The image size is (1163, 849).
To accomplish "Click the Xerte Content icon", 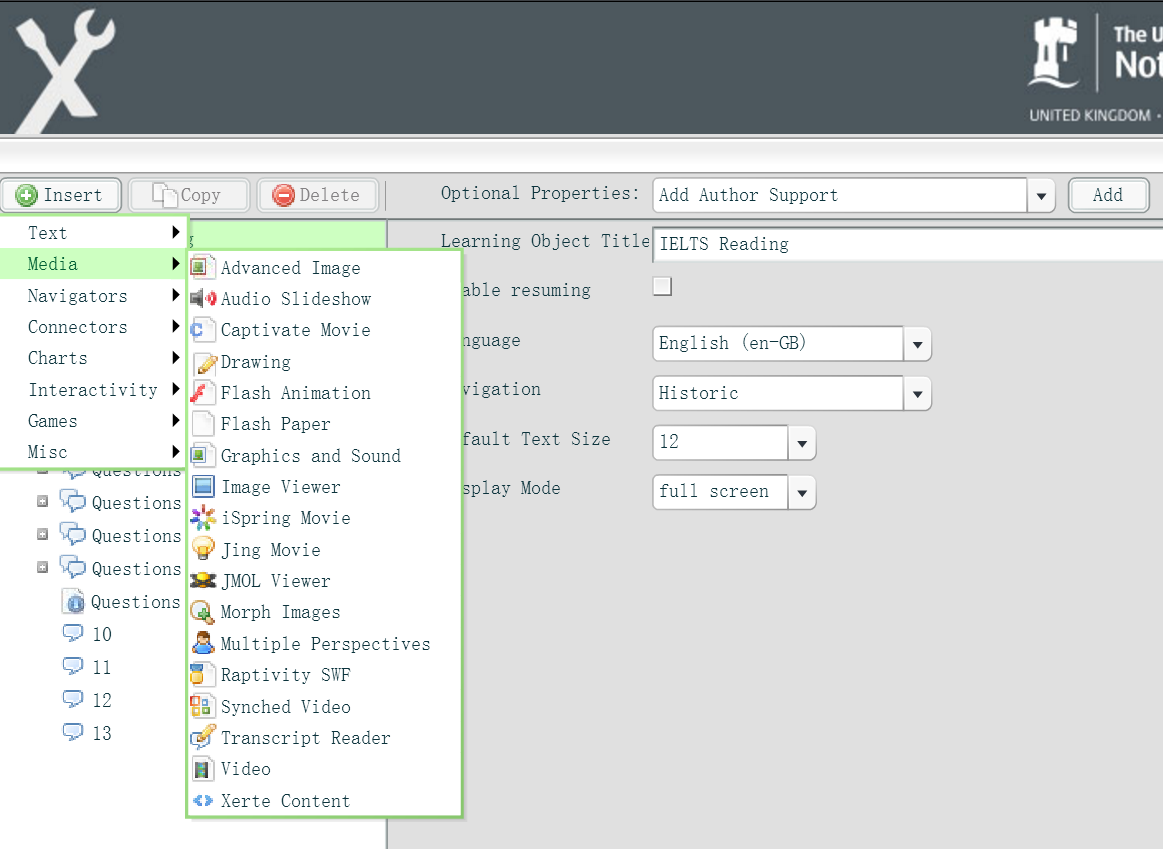I will [x=202, y=801].
